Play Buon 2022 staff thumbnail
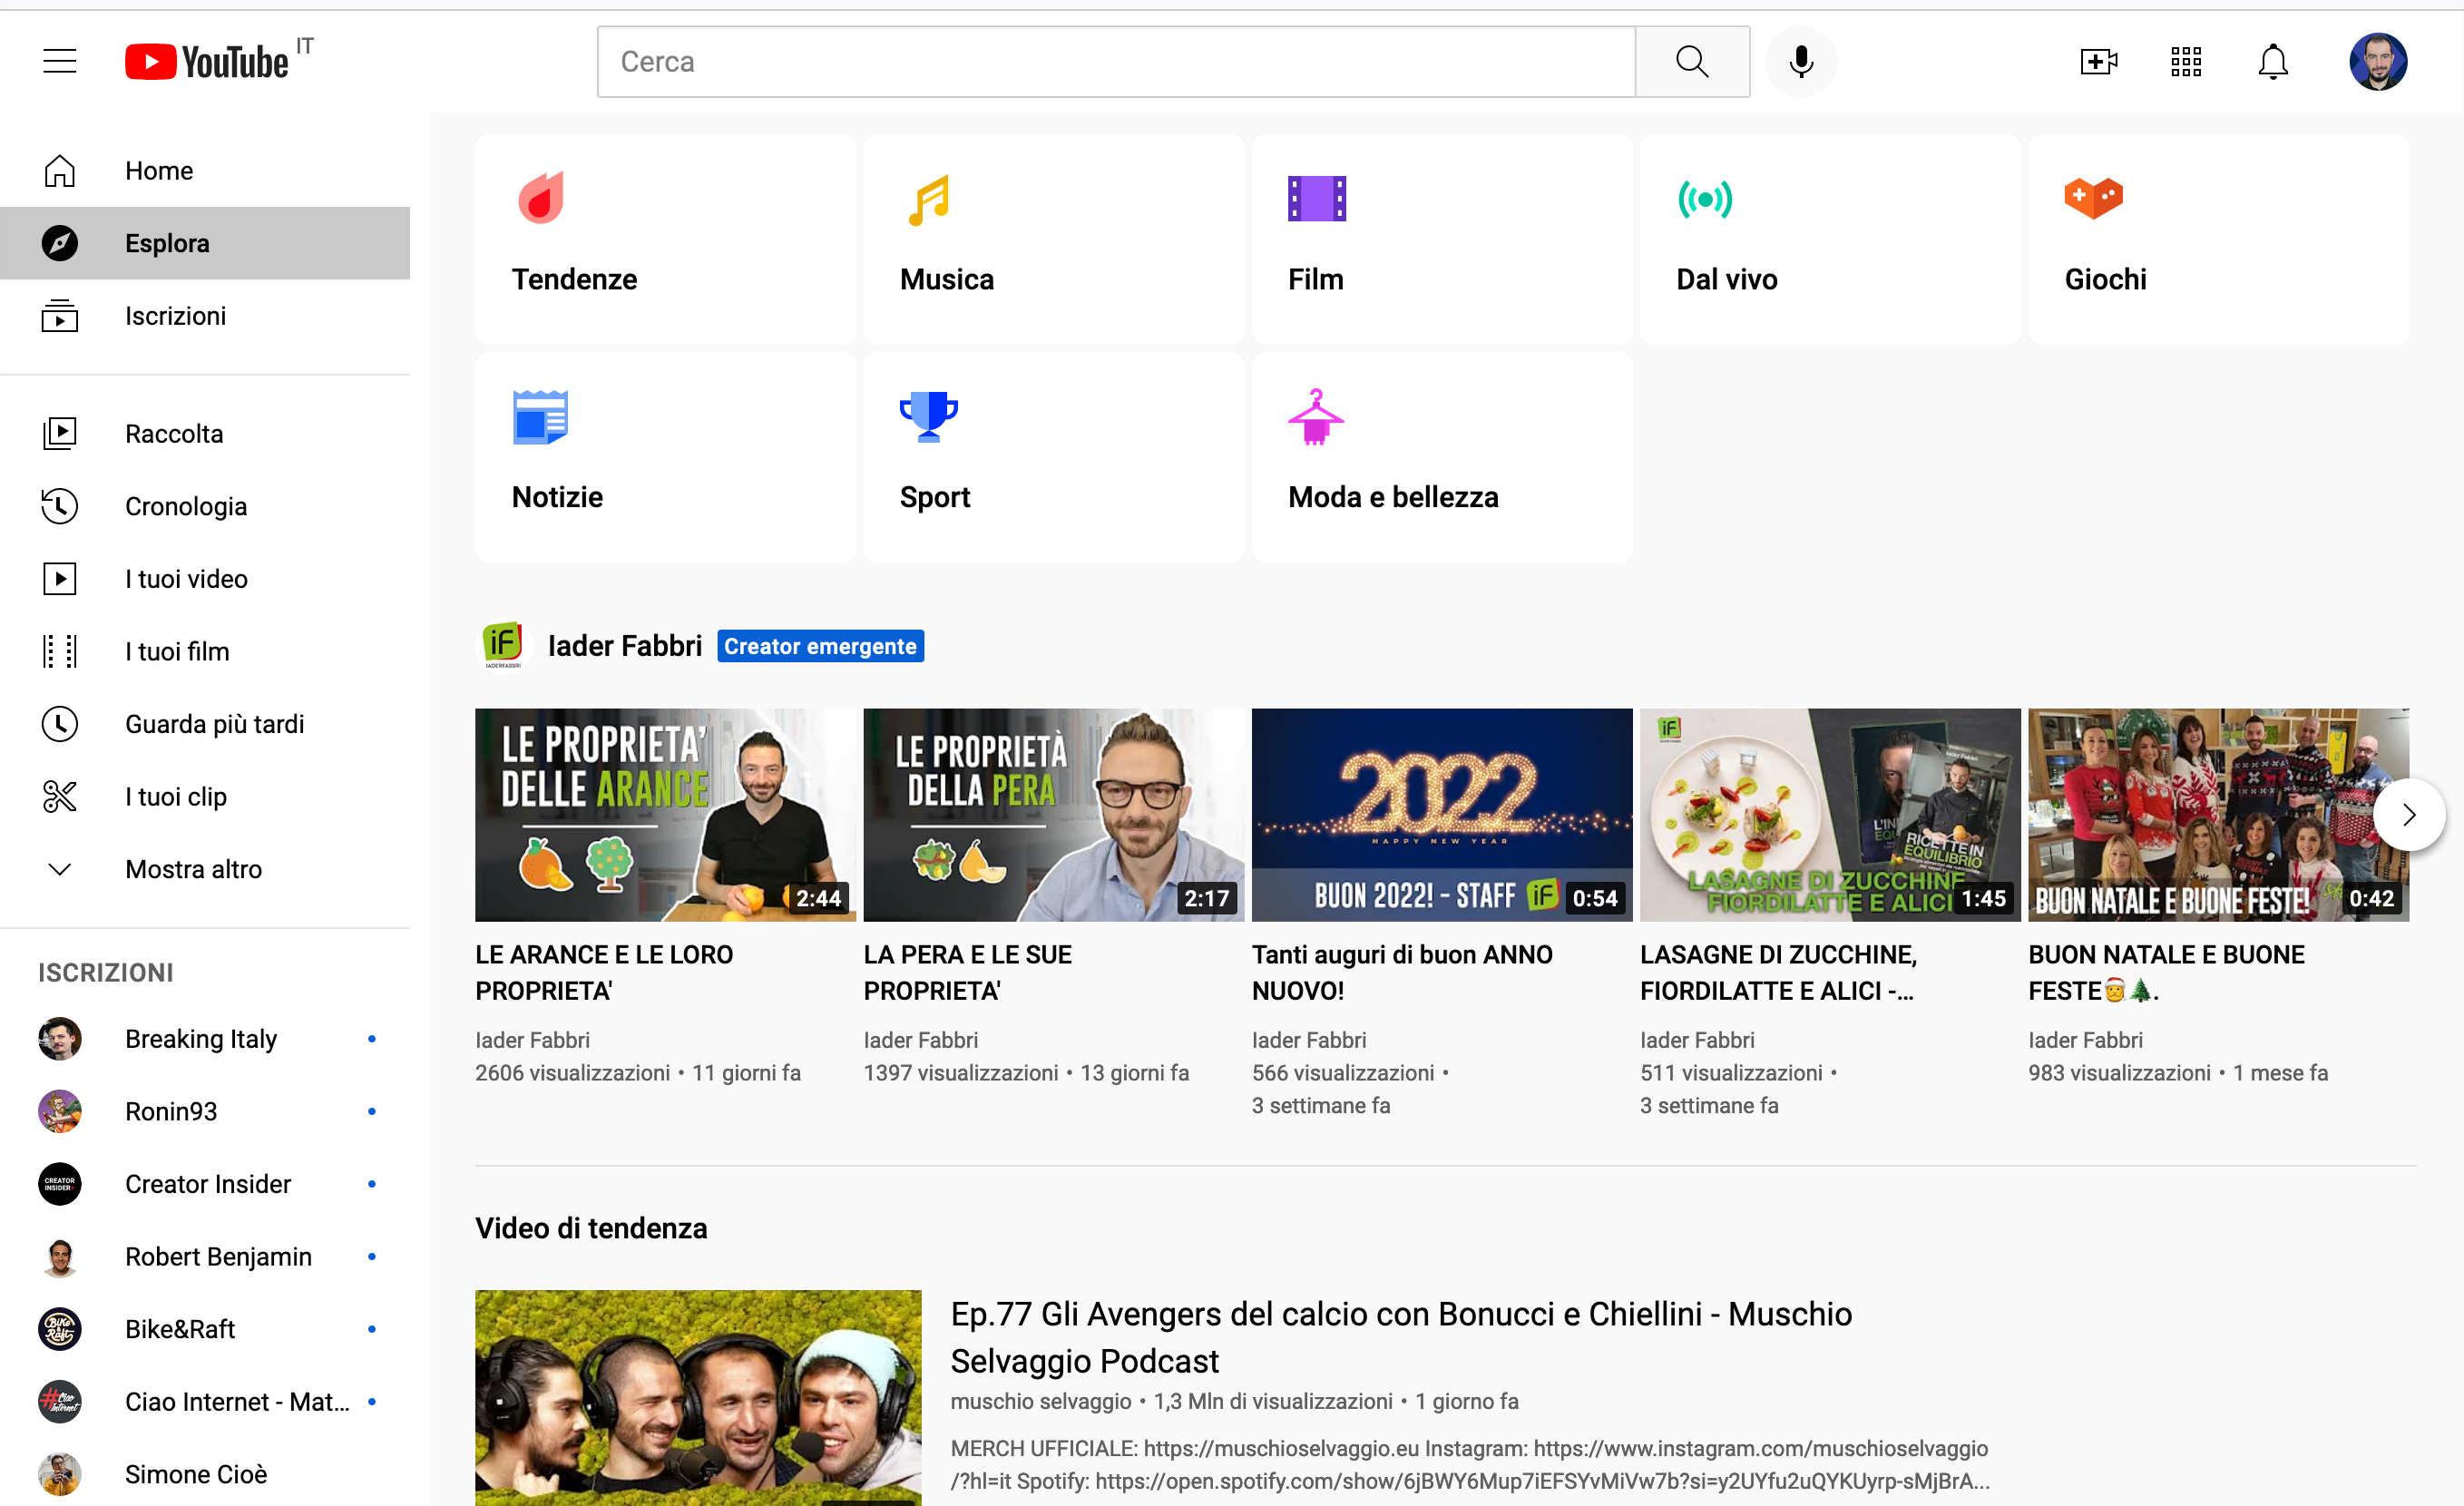 (x=1442, y=815)
